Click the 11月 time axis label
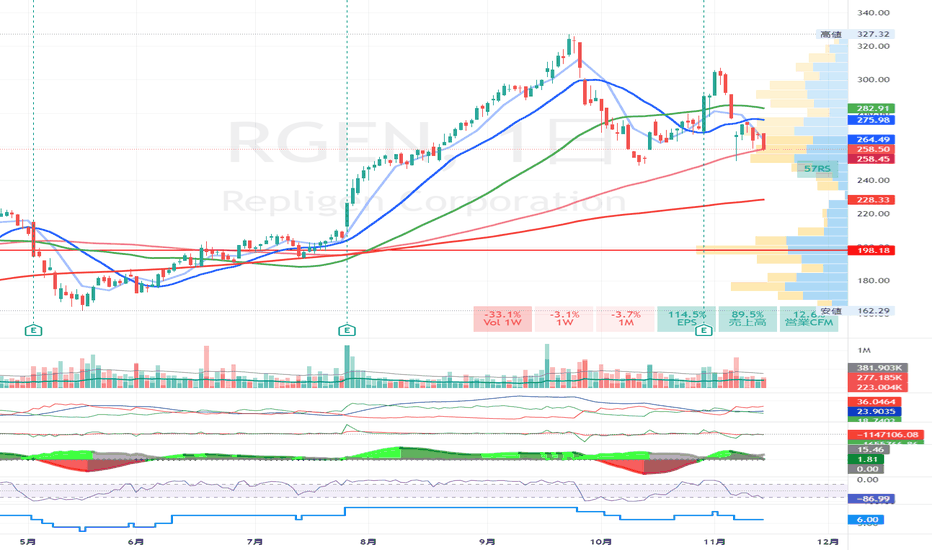The height and width of the screenshot is (550, 932). 714,542
